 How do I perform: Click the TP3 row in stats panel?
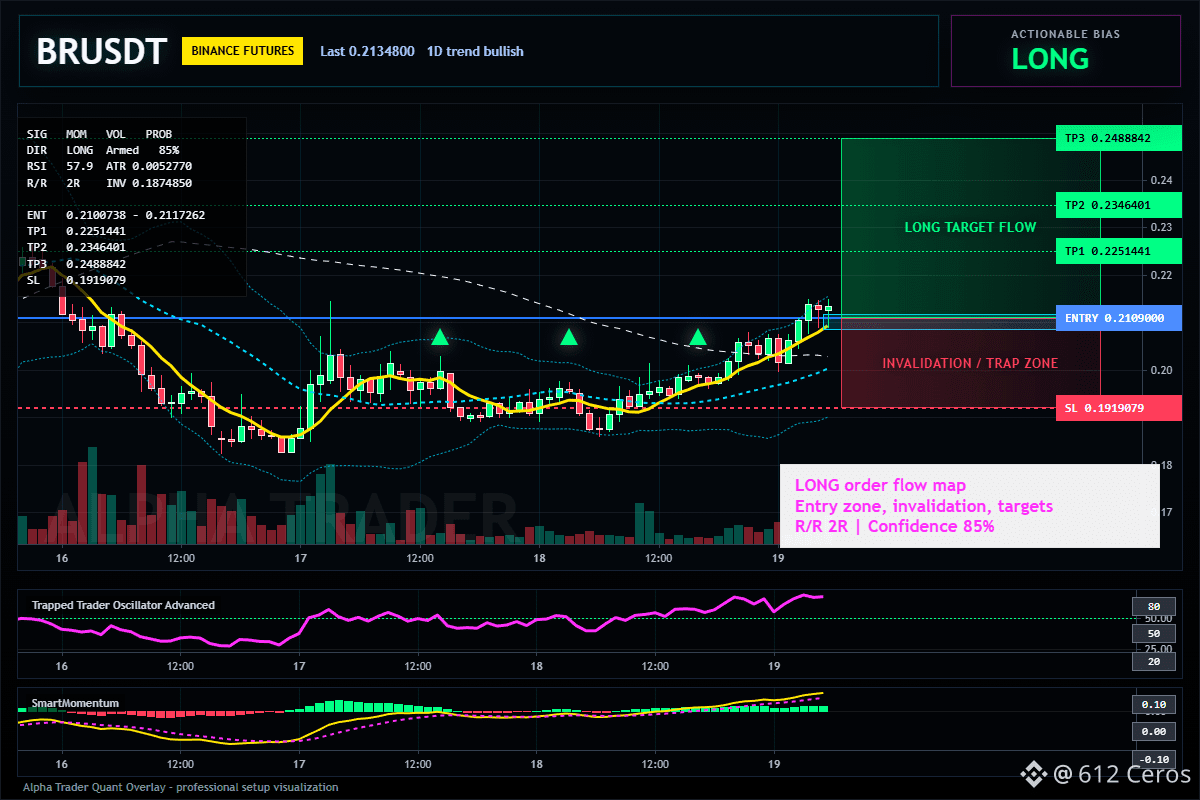coord(76,264)
